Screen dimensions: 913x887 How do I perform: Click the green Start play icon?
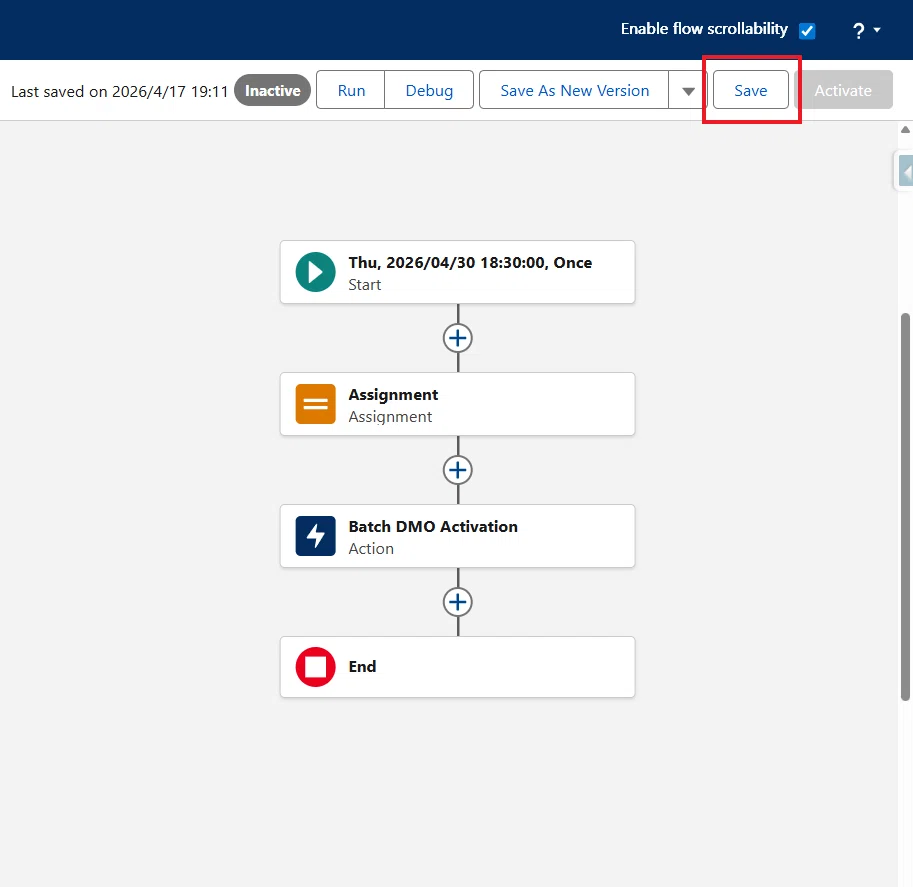click(315, 272)
